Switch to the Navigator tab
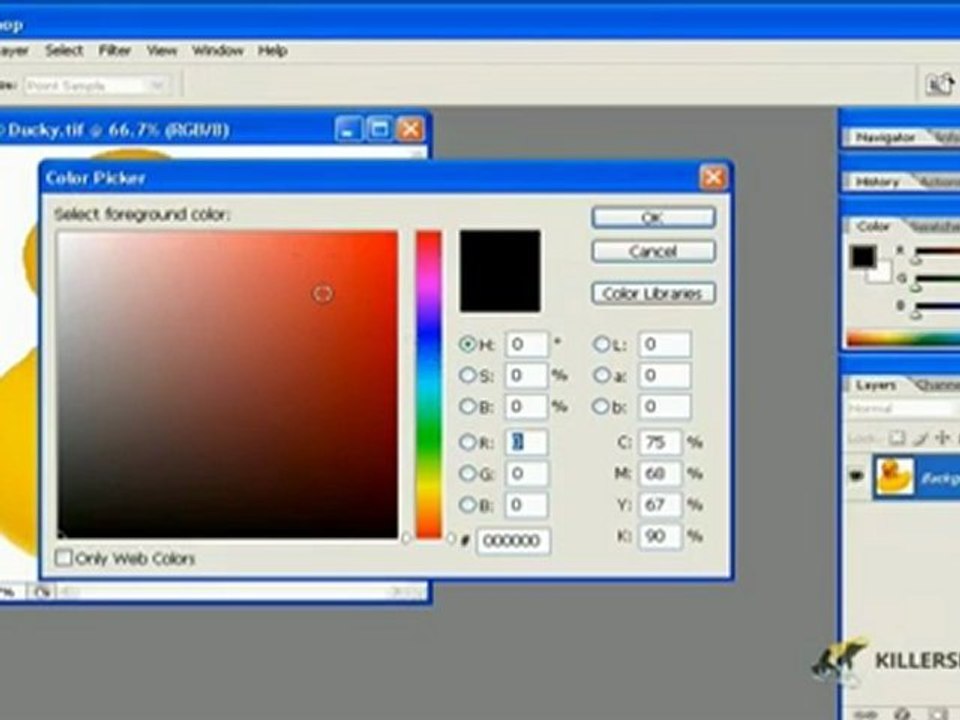960x720 pixels. click(x=885, y=138)
